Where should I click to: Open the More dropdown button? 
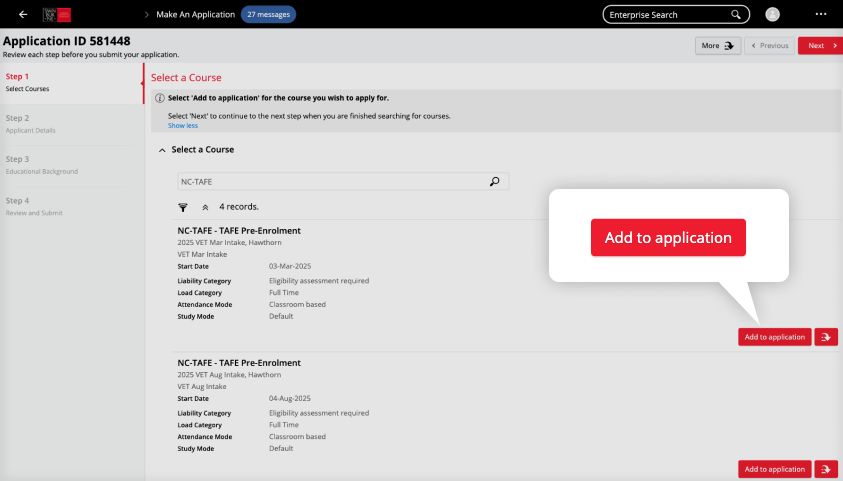pos(718,46)
